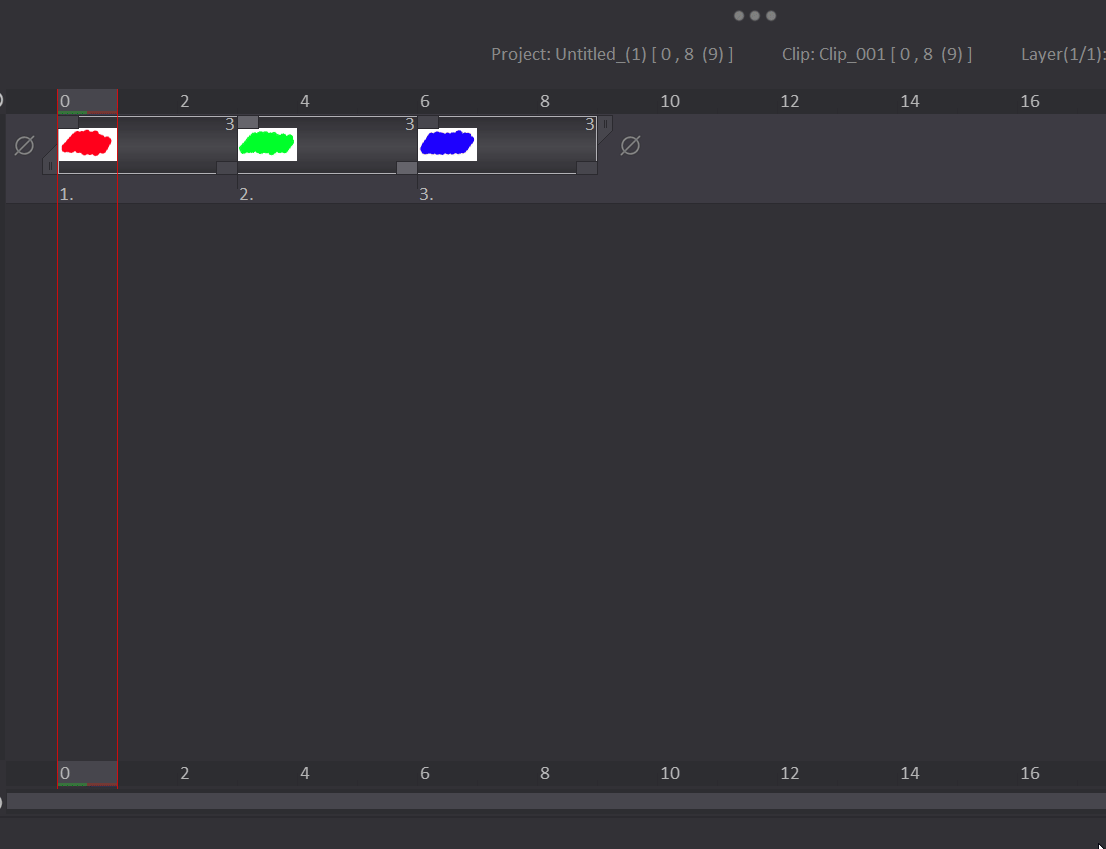Click frame 8 on the bottom ruler

coord(545,773)
